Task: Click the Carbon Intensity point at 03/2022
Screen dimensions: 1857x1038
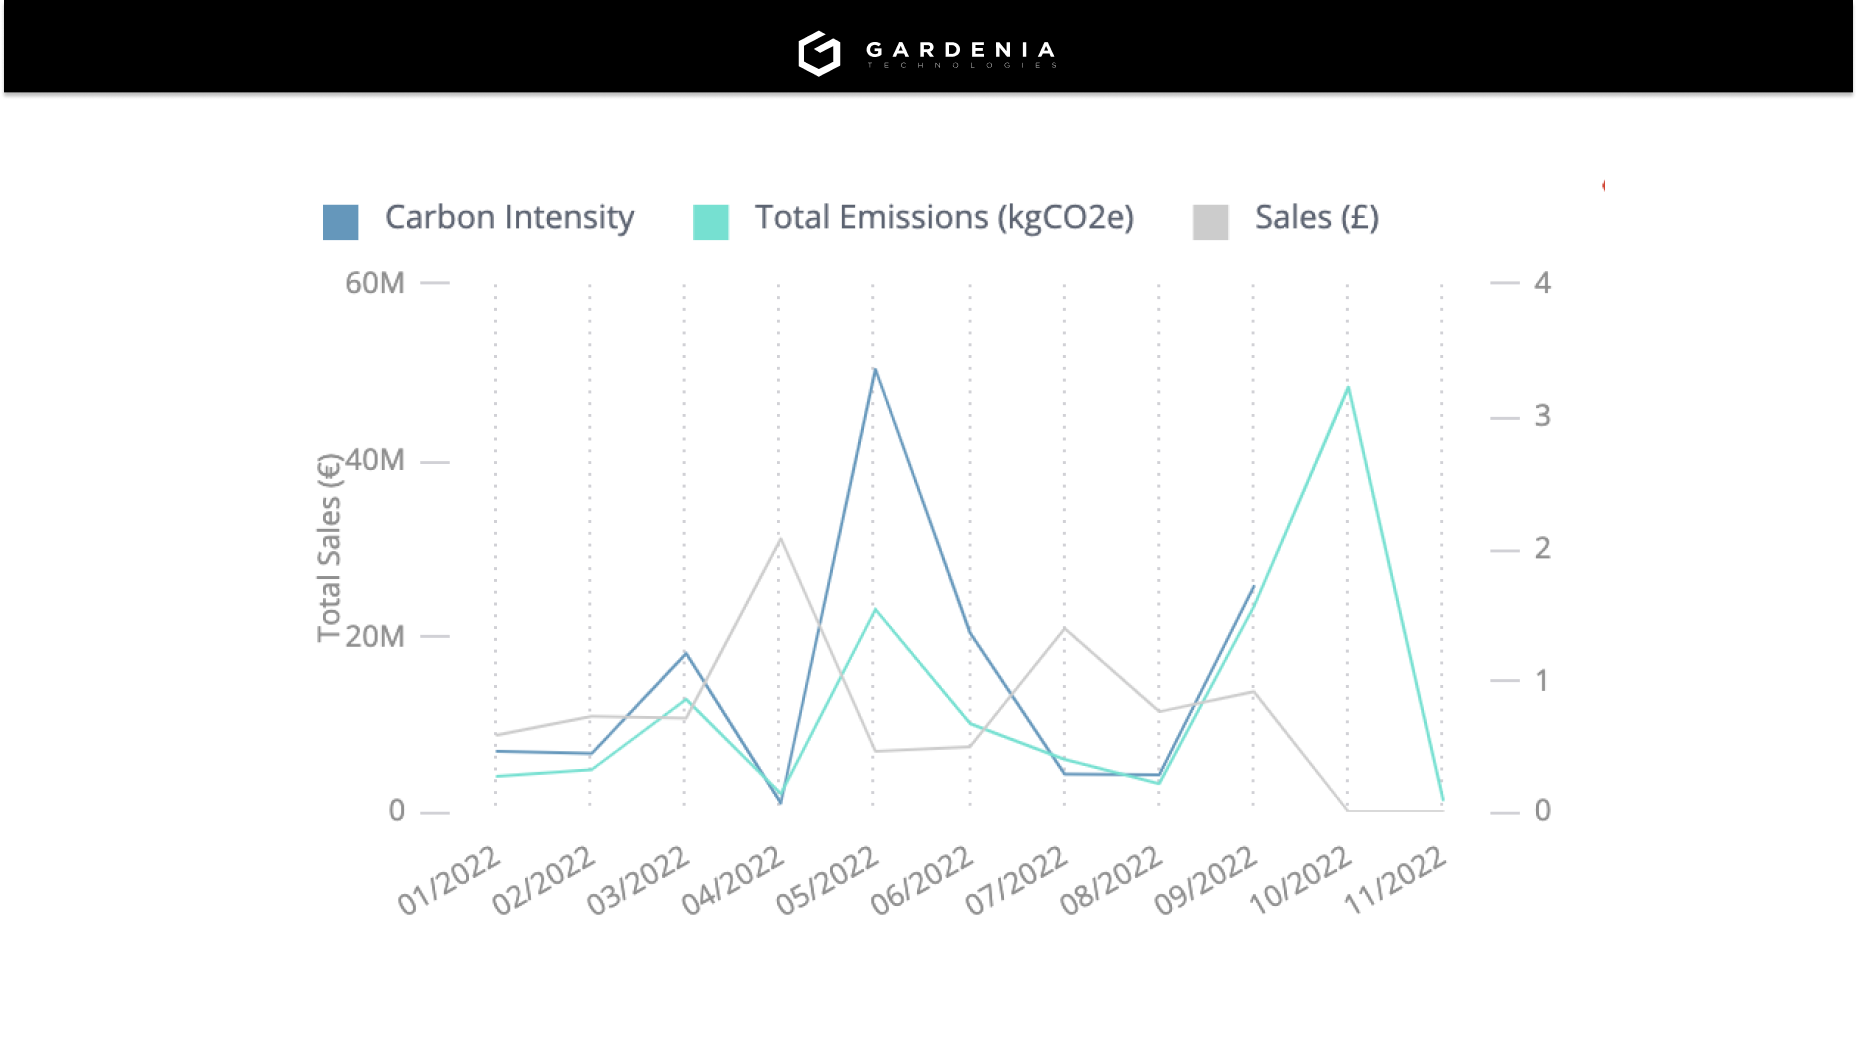Action: pos(685,653)
